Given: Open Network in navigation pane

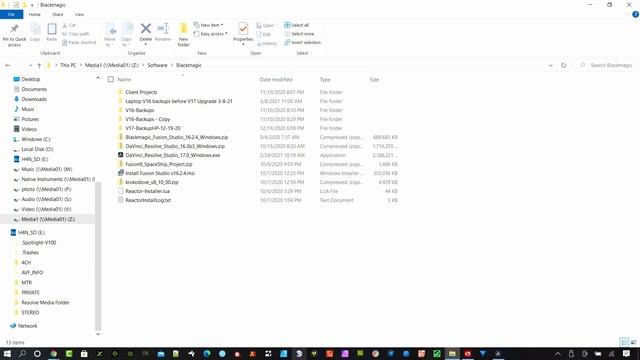Looking at the screenshot, I should click(27, 326).
